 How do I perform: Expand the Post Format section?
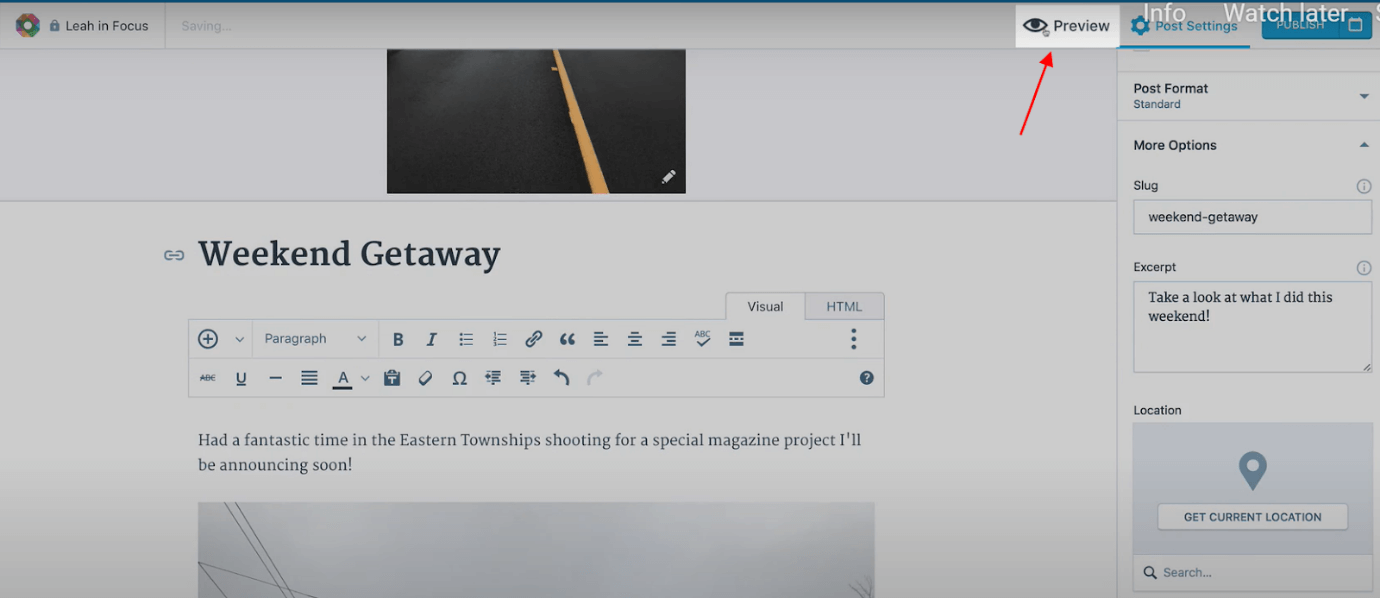tap(1249, 96)
